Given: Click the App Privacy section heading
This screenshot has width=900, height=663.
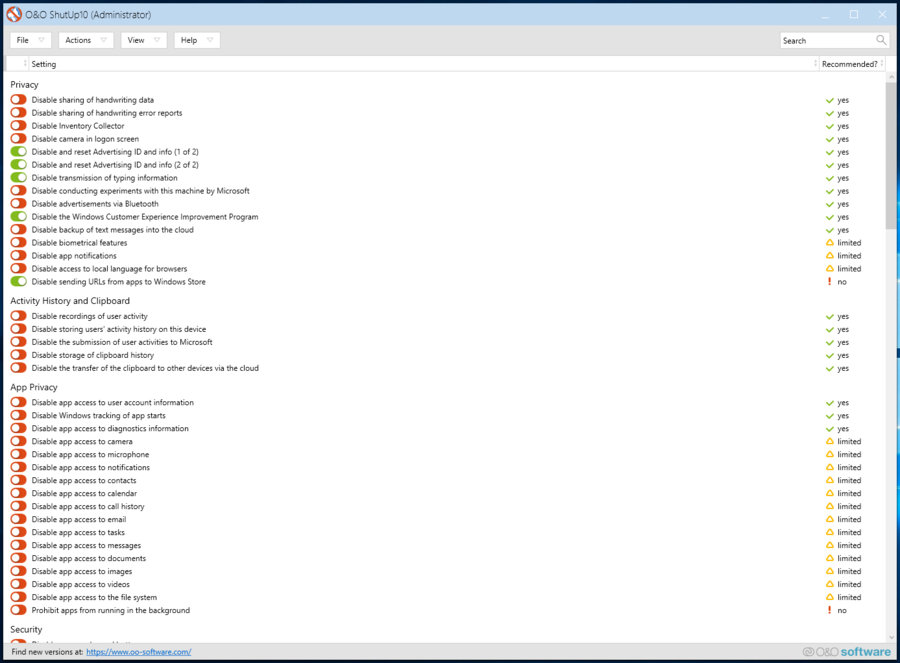Looking at the screenshot, I should coord(34,387).
